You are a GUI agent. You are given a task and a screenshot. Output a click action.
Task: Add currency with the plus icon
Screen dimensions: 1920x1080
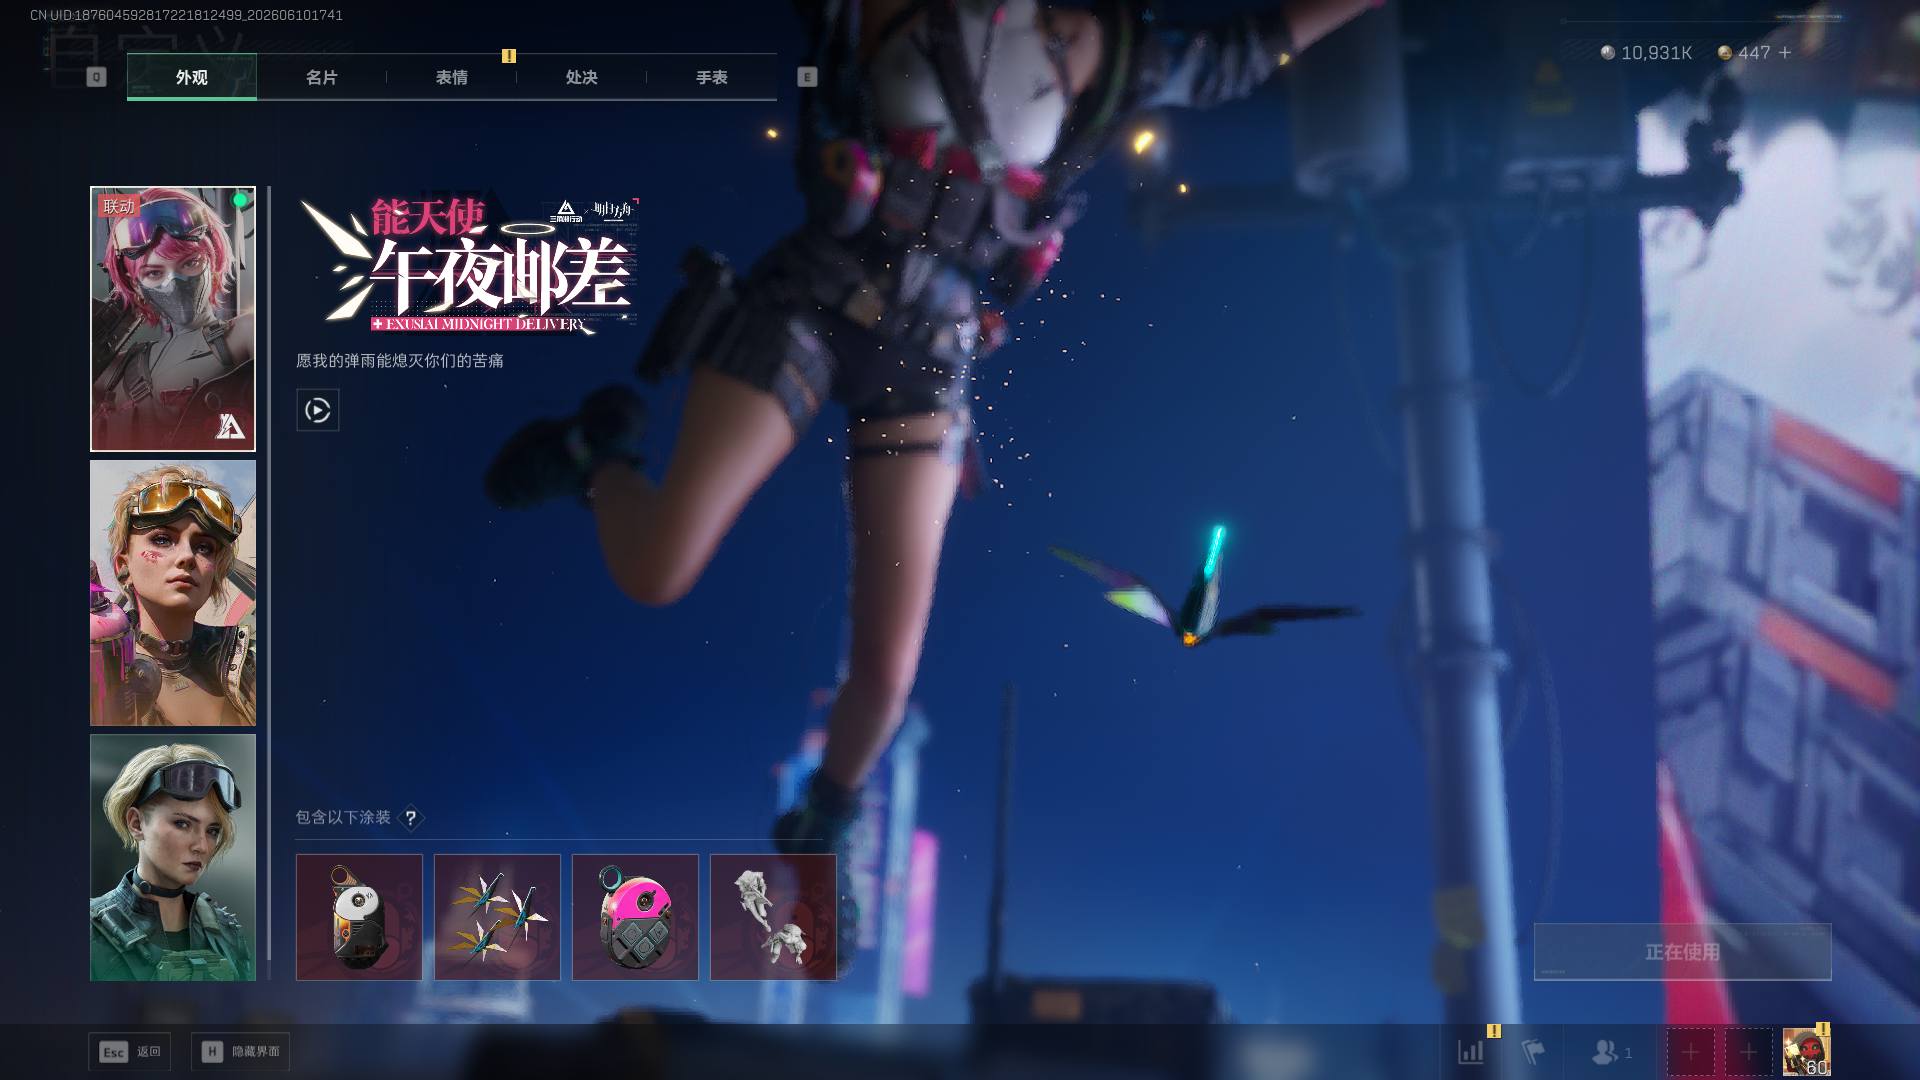(x=1785, y=52)
